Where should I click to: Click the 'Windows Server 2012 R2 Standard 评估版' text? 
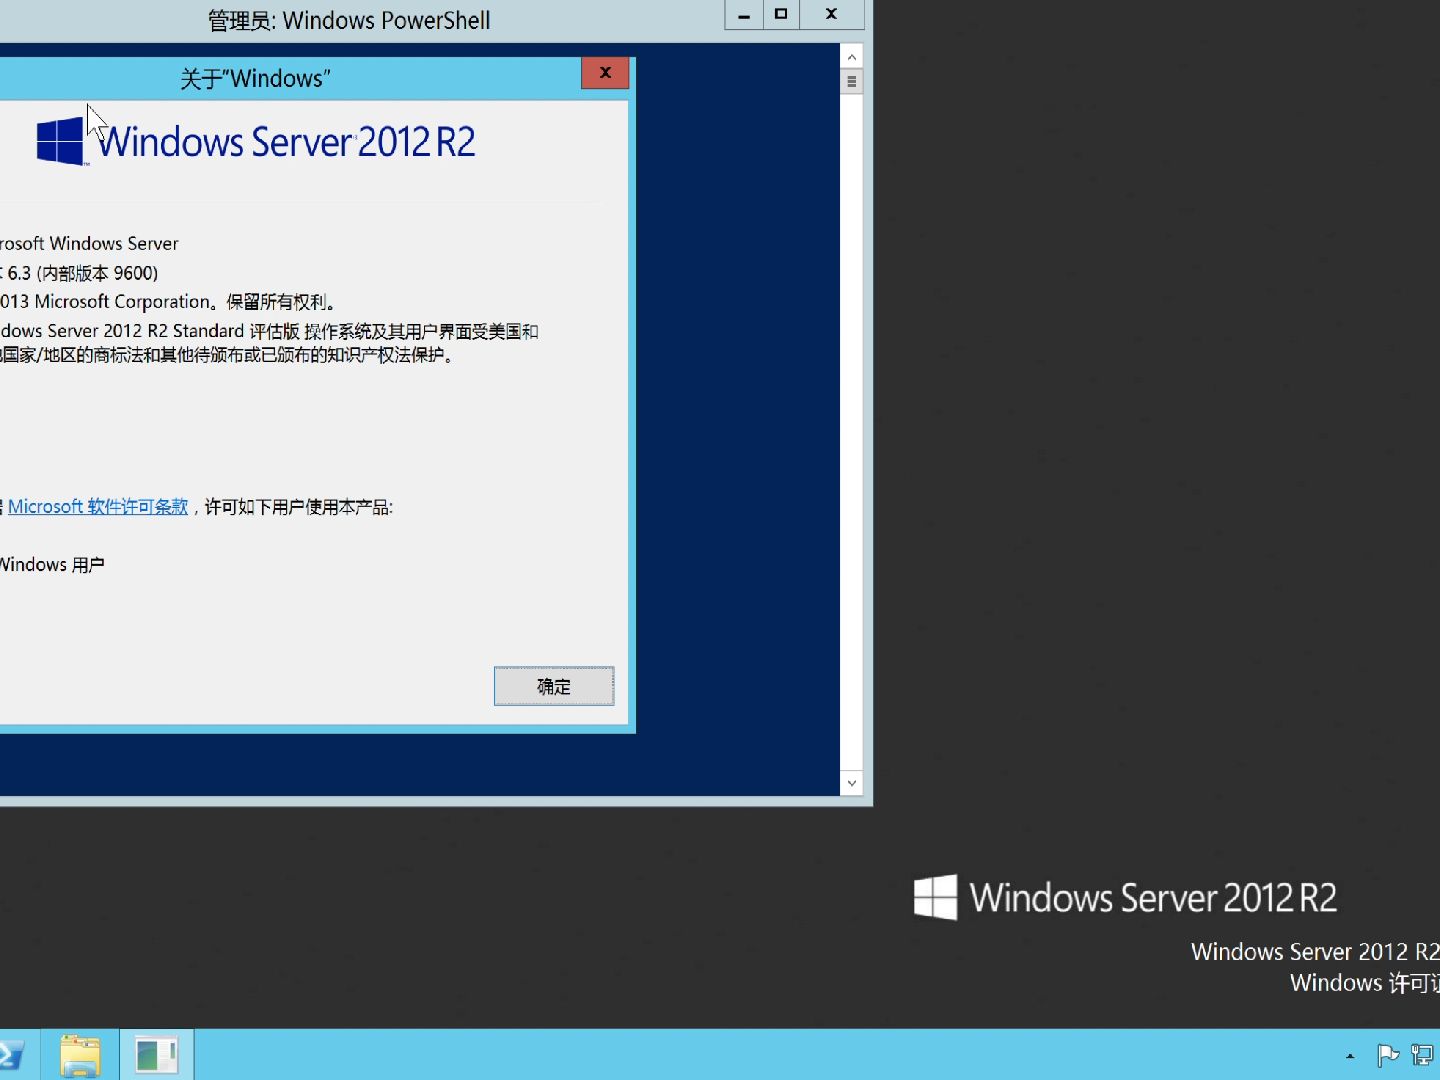(150, 331)
